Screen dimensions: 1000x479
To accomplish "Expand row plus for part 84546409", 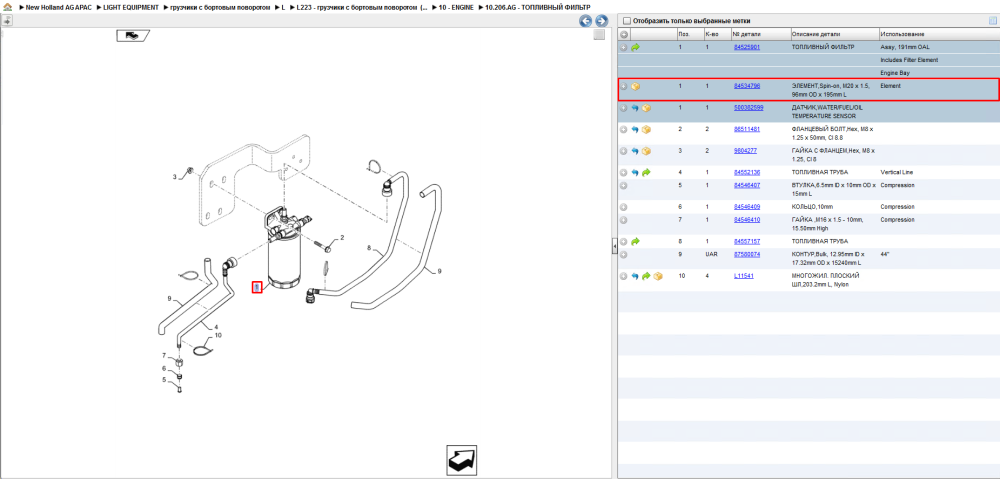I will 624,207.
